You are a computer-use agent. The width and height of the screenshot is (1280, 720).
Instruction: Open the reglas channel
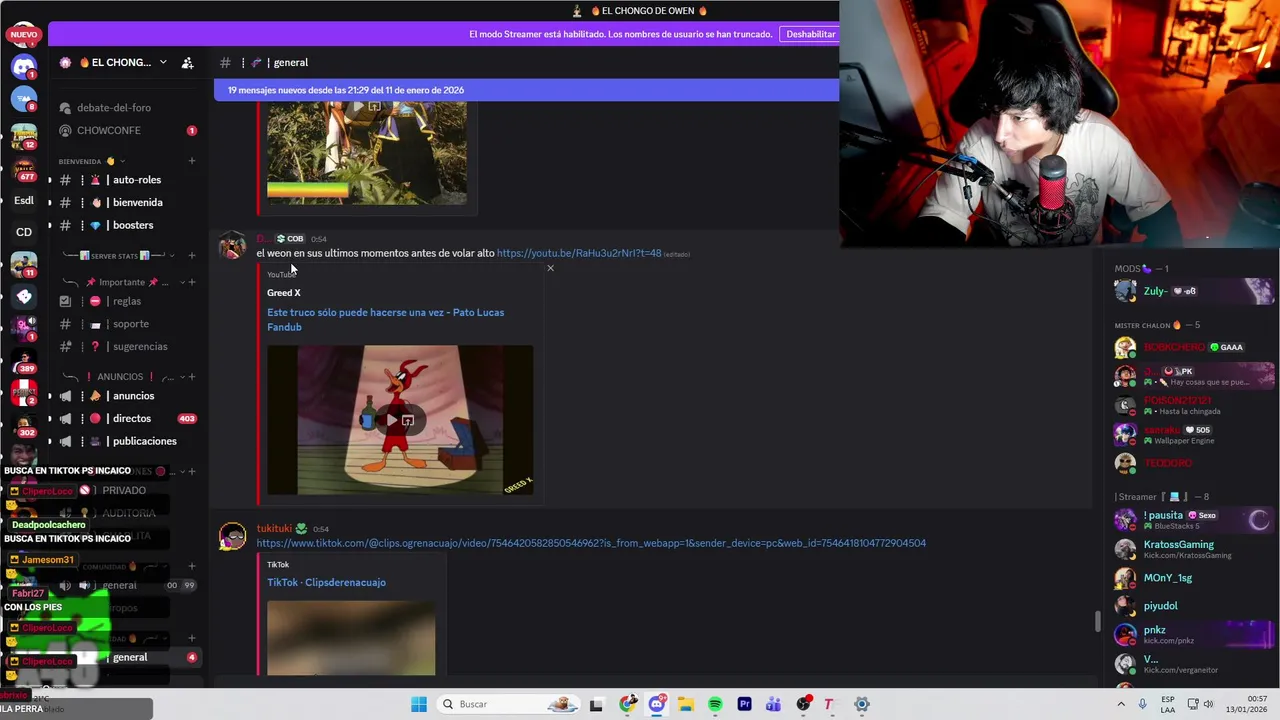pyautogui.click(x=127, y=301)
